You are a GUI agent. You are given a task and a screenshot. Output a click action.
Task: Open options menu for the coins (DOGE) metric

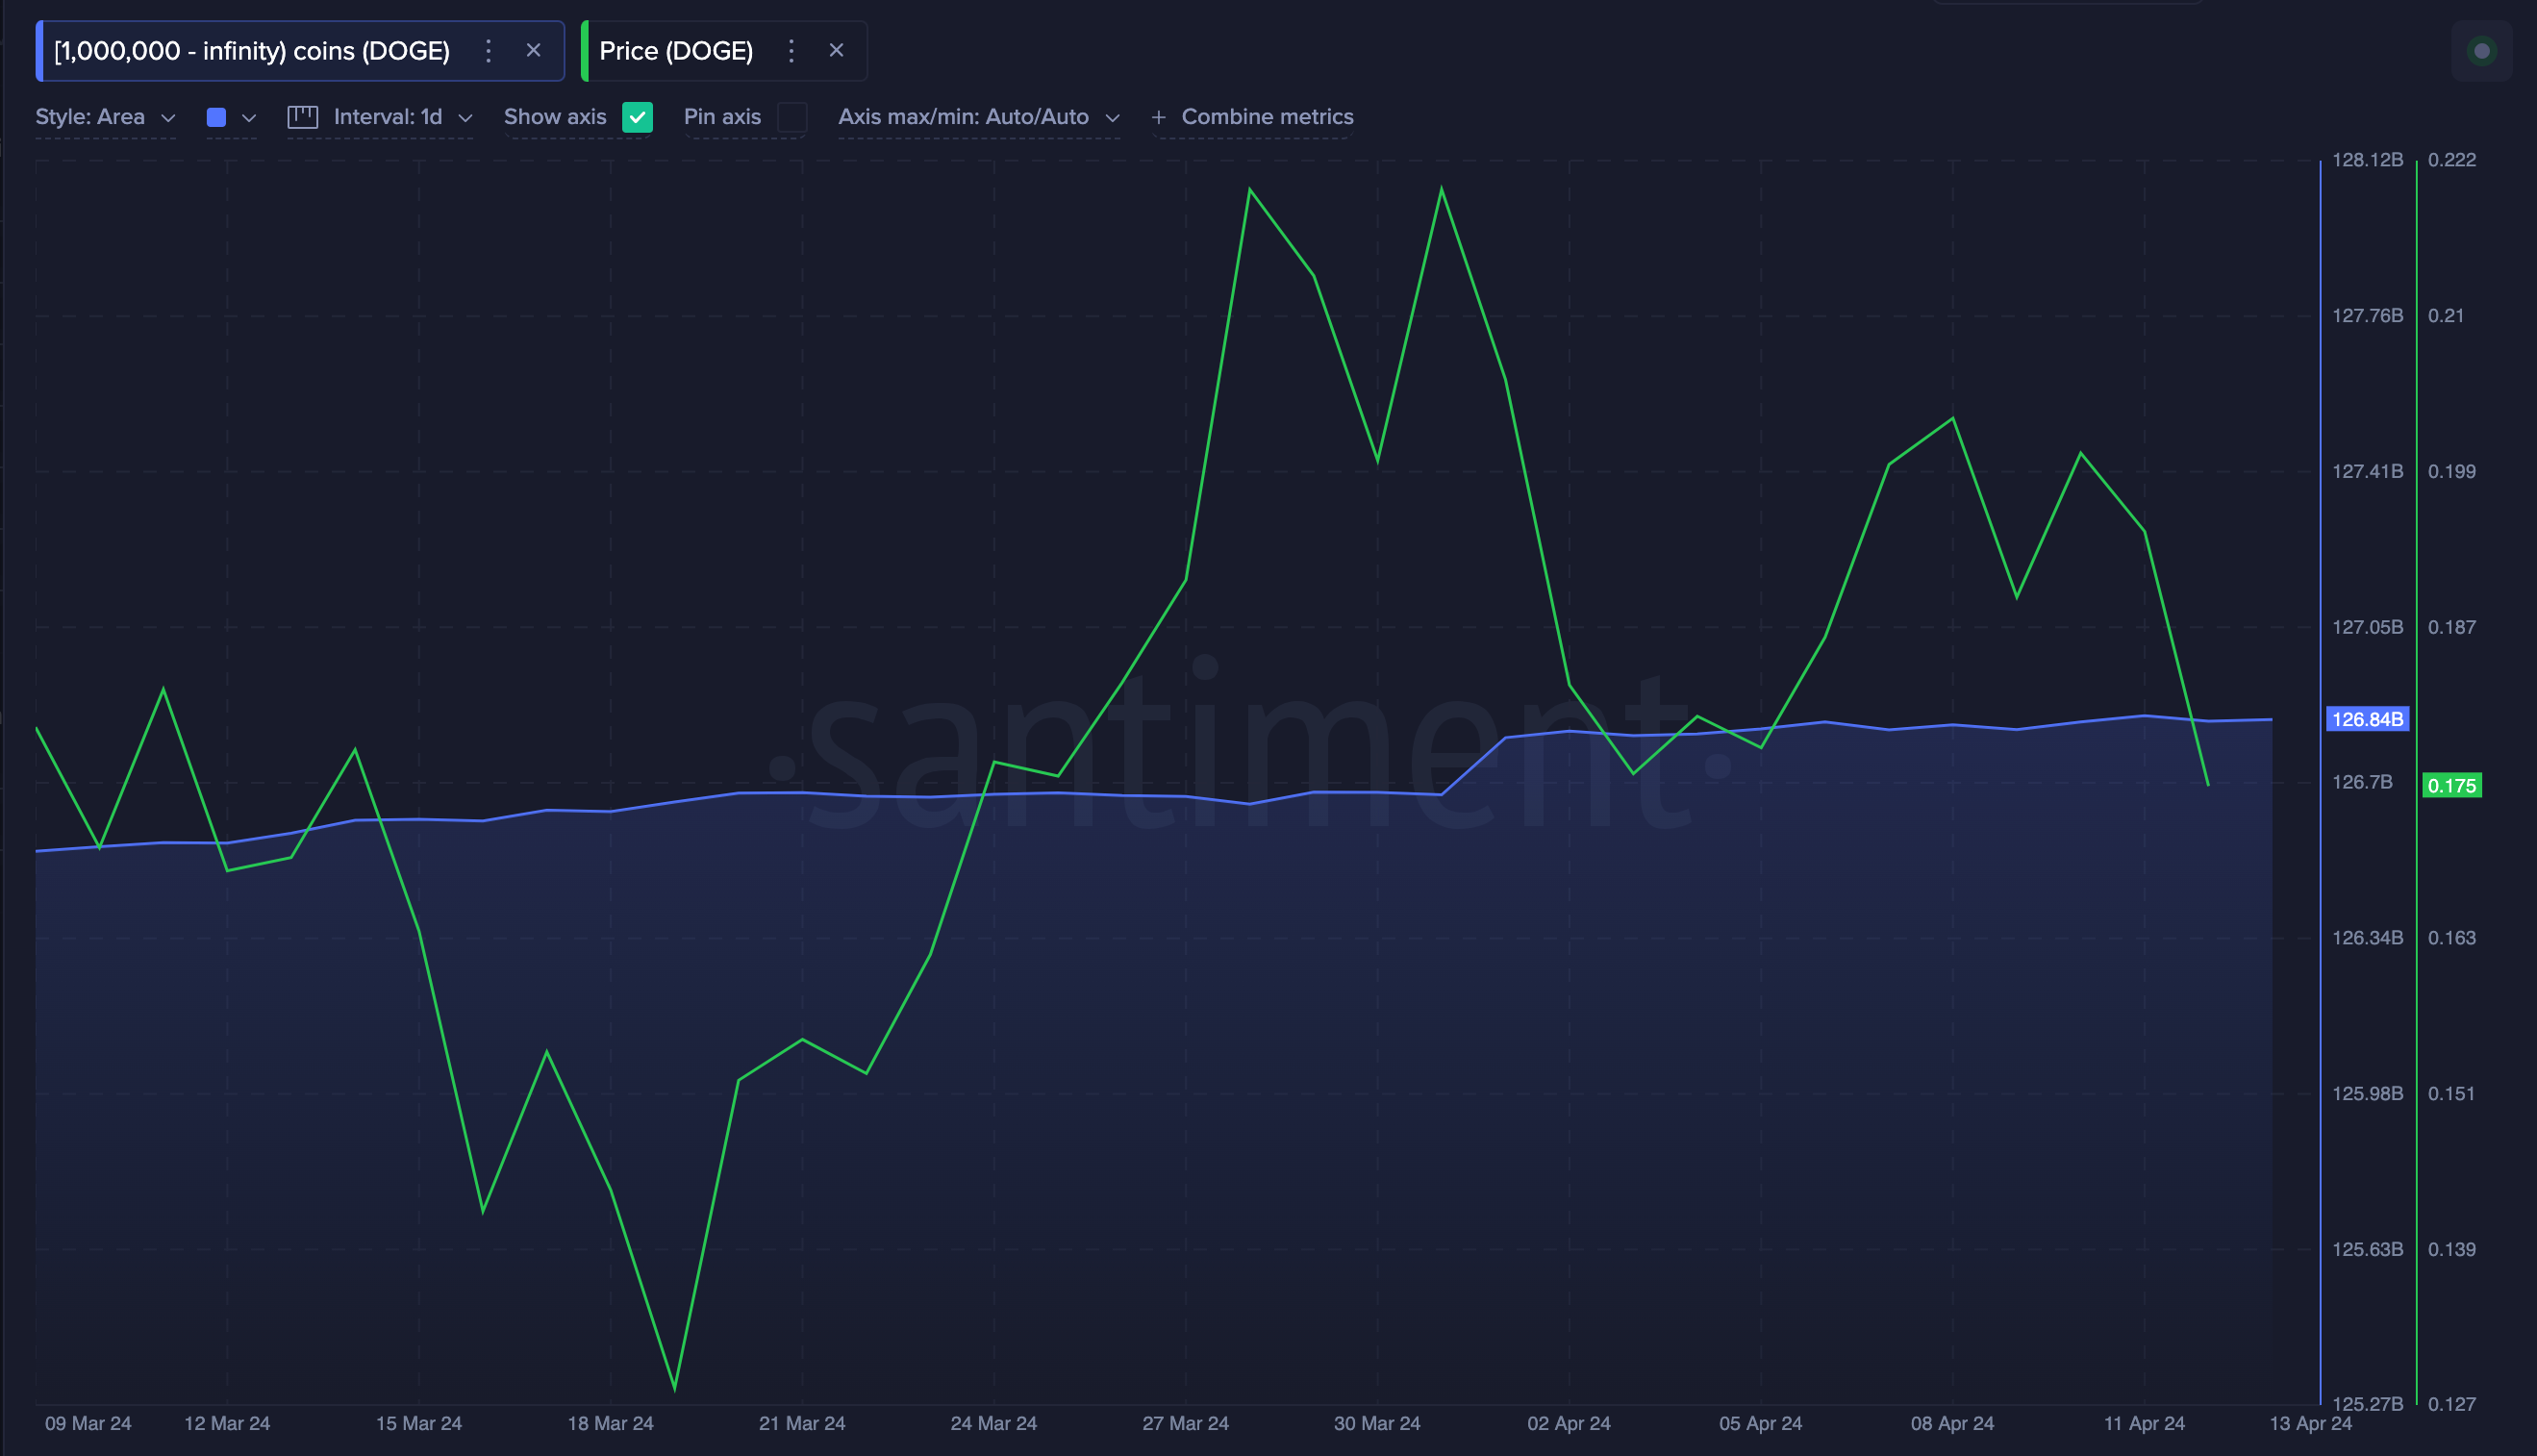coord(488,50)
